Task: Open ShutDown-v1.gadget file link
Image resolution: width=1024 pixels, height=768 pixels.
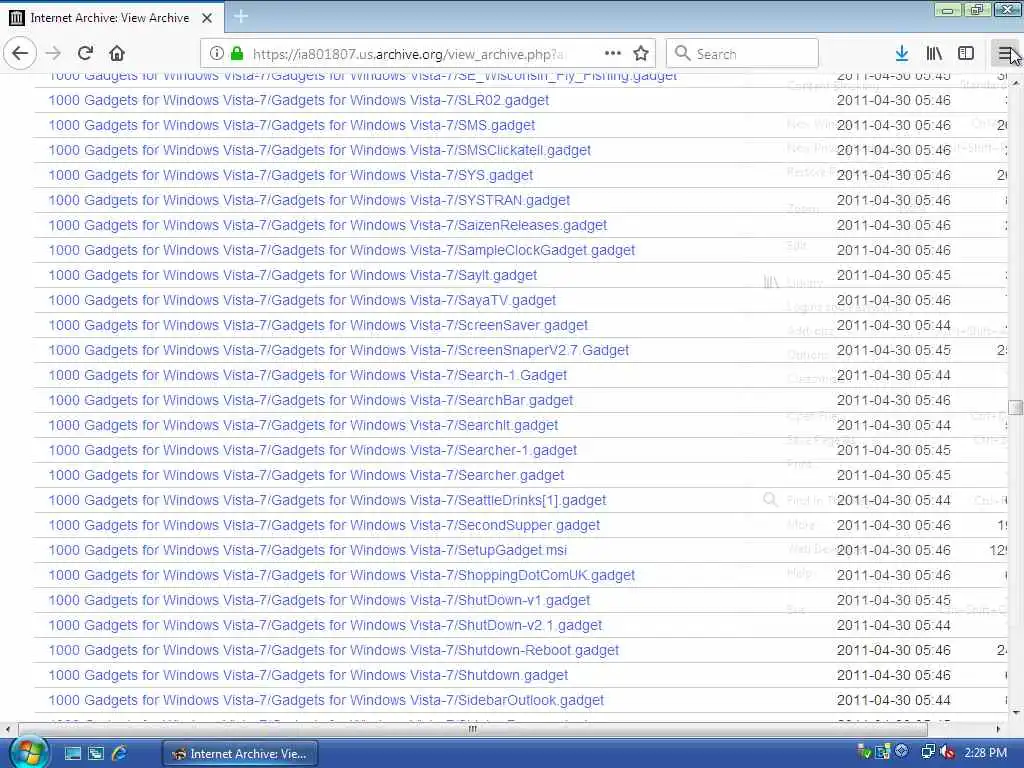Action: (x=319, y=600)
